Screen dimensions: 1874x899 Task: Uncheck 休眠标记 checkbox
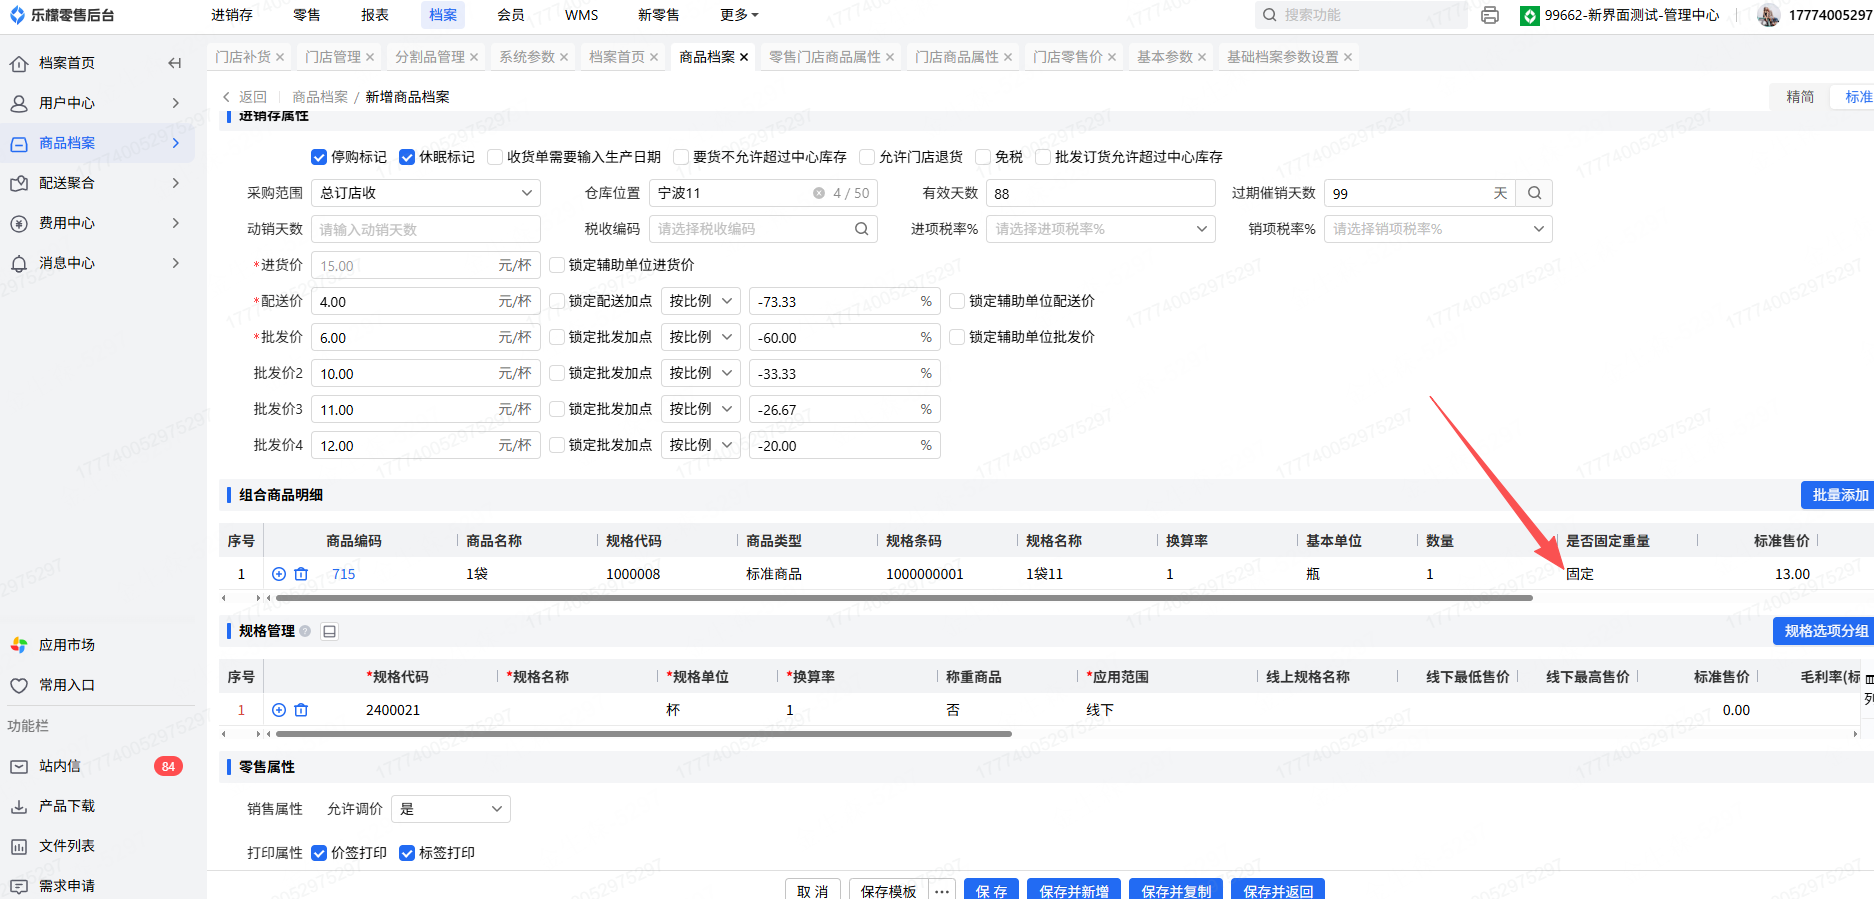tap(407, 157)
